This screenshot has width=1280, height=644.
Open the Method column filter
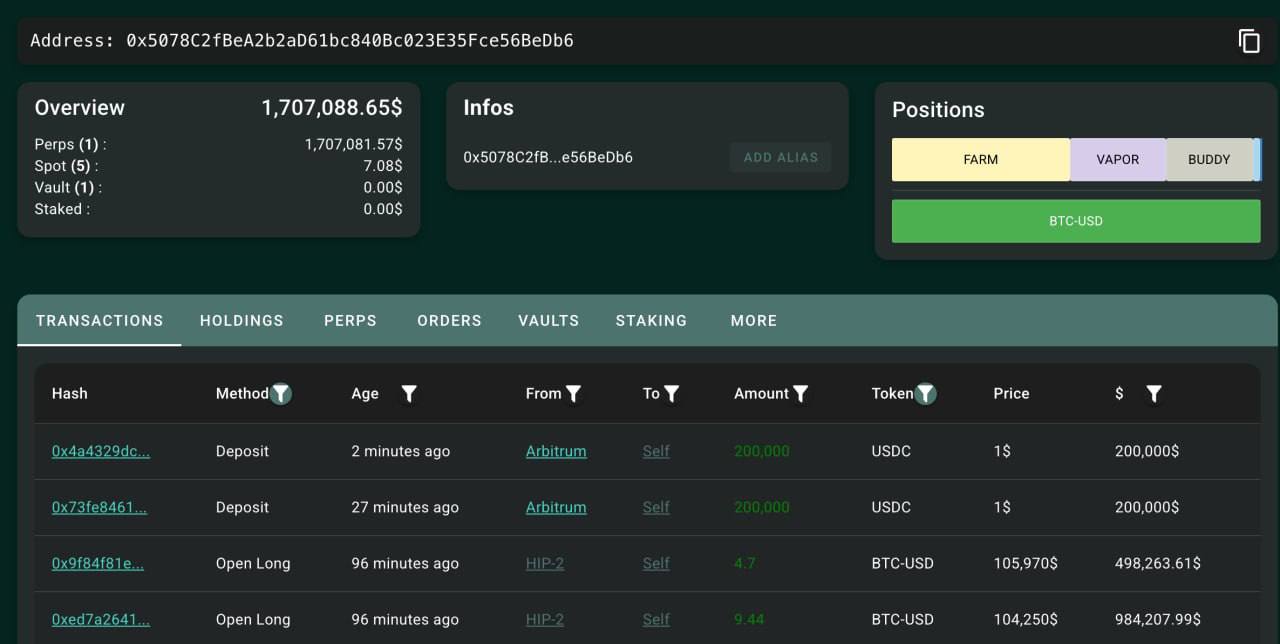(281, 394)
